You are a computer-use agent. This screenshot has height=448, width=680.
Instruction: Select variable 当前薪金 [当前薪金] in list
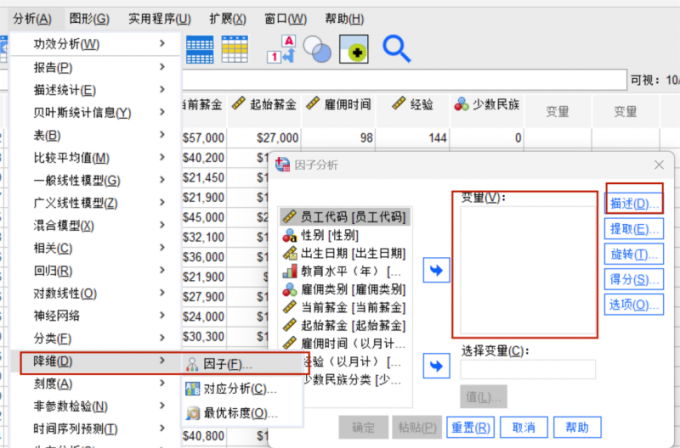click(x=345, y=307)
